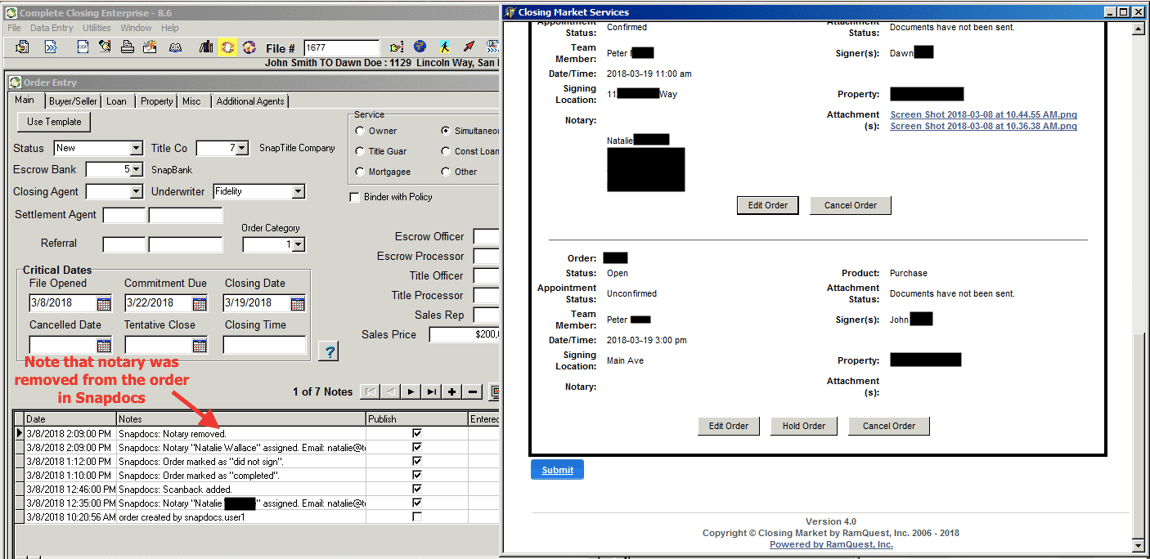This screenshot has height=559, width=1150.
Task: Switch to the Loan tab
Action: pos(117,101)
